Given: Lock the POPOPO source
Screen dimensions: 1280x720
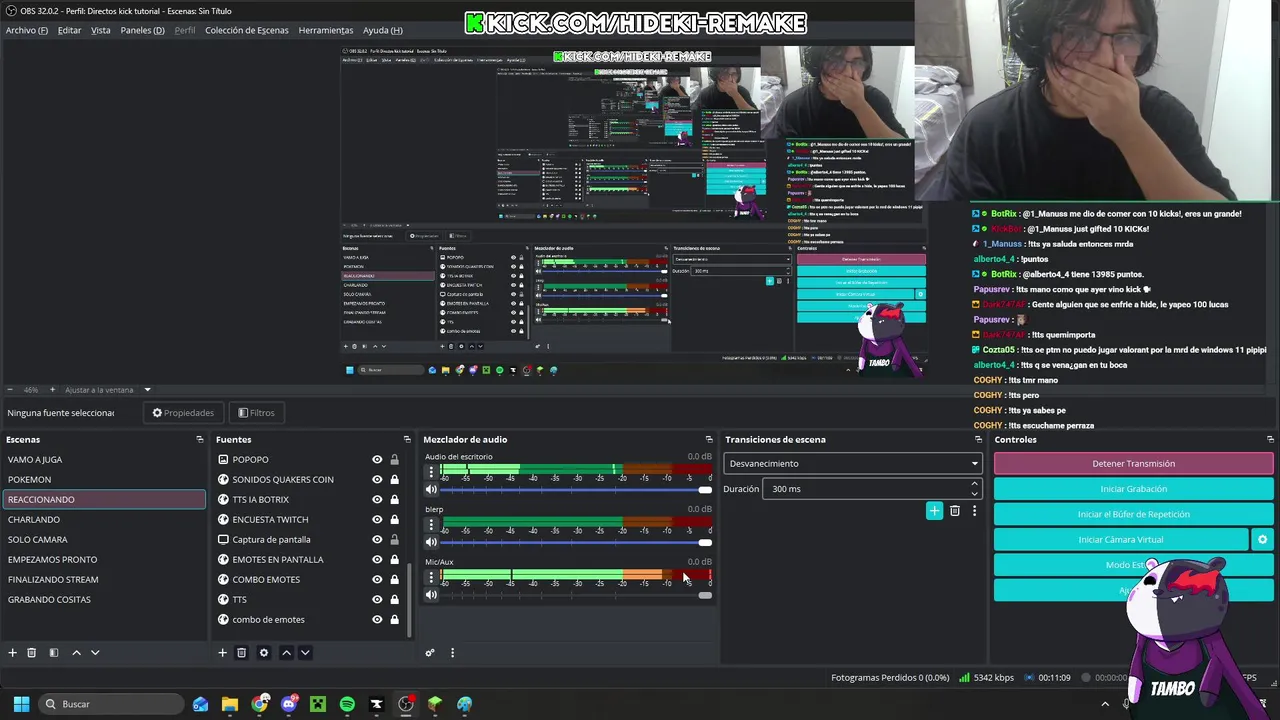Looking at the screenshot, I should pos(394,460).
